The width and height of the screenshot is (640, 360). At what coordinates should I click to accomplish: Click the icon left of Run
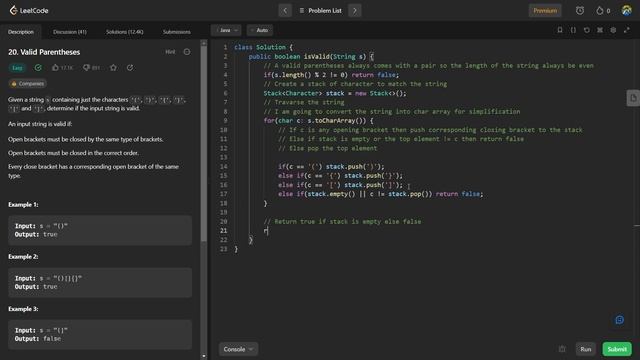pyautogui.click(x=562, y=349)
